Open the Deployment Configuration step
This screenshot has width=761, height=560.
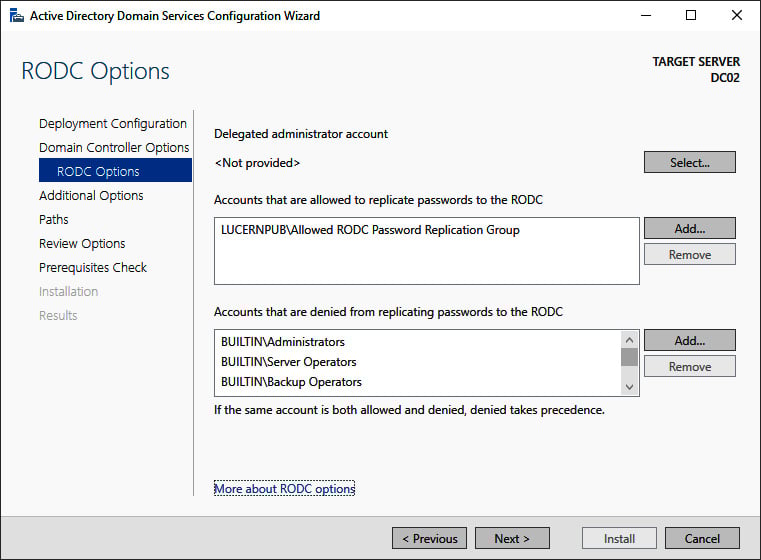(113, 124)
